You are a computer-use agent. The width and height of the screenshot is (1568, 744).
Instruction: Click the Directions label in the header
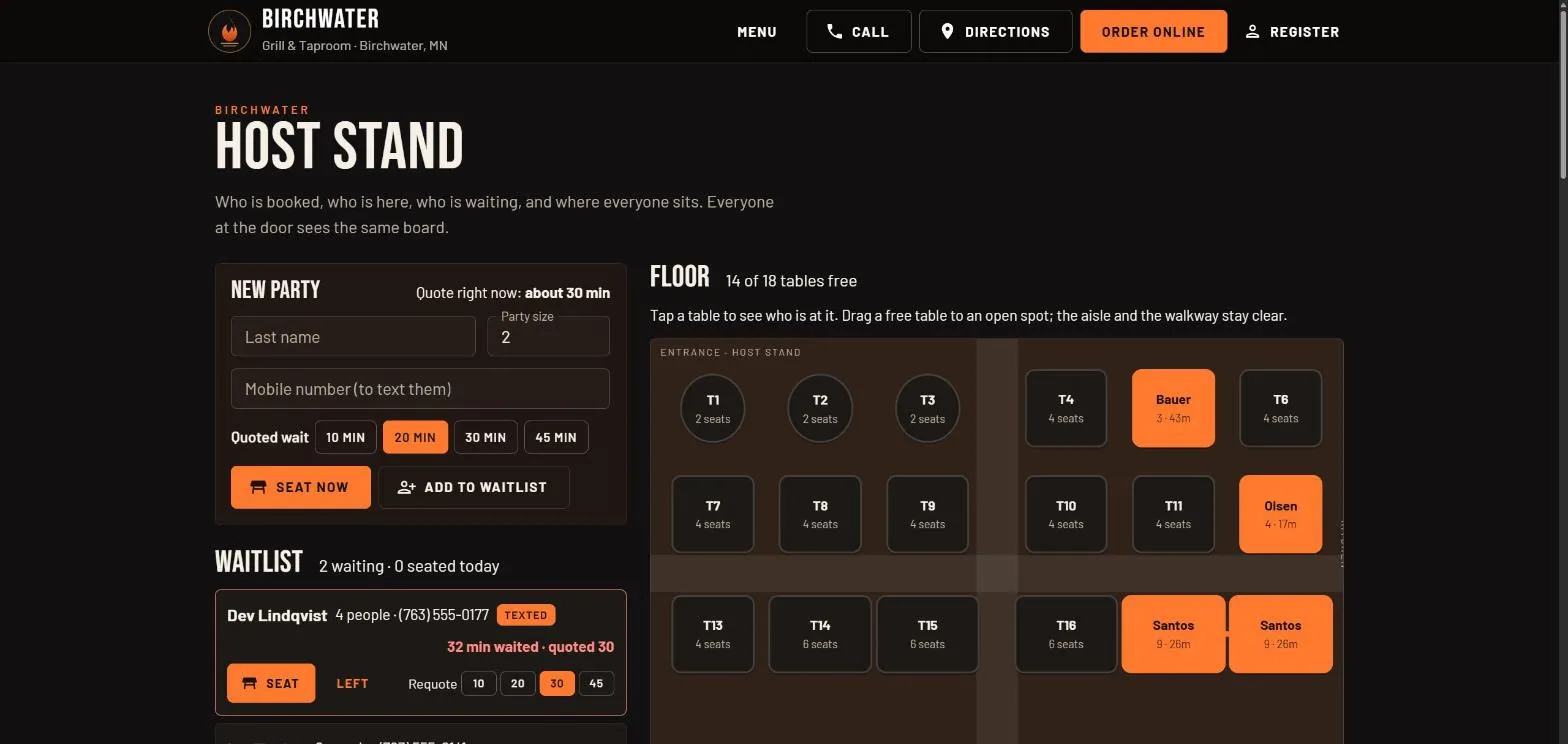(x=1007, y=32)
